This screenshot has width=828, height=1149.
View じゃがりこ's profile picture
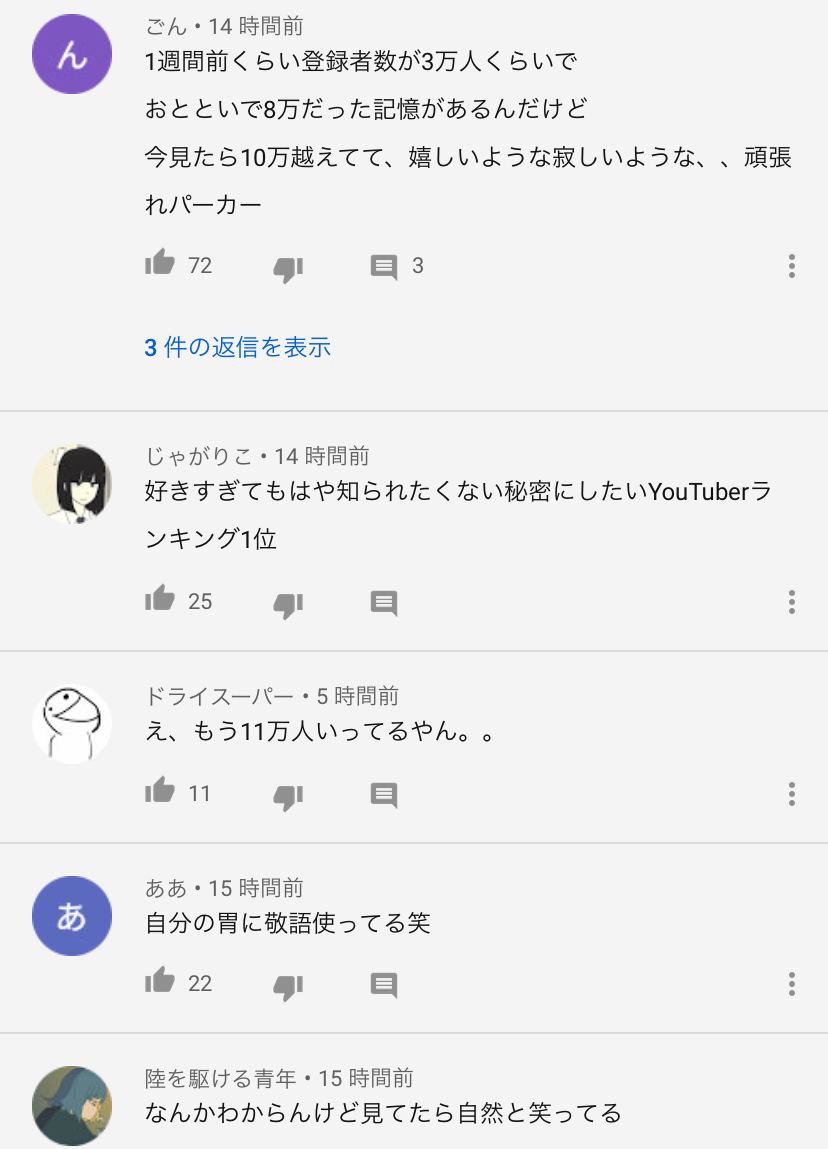click(x=72, y=484)
